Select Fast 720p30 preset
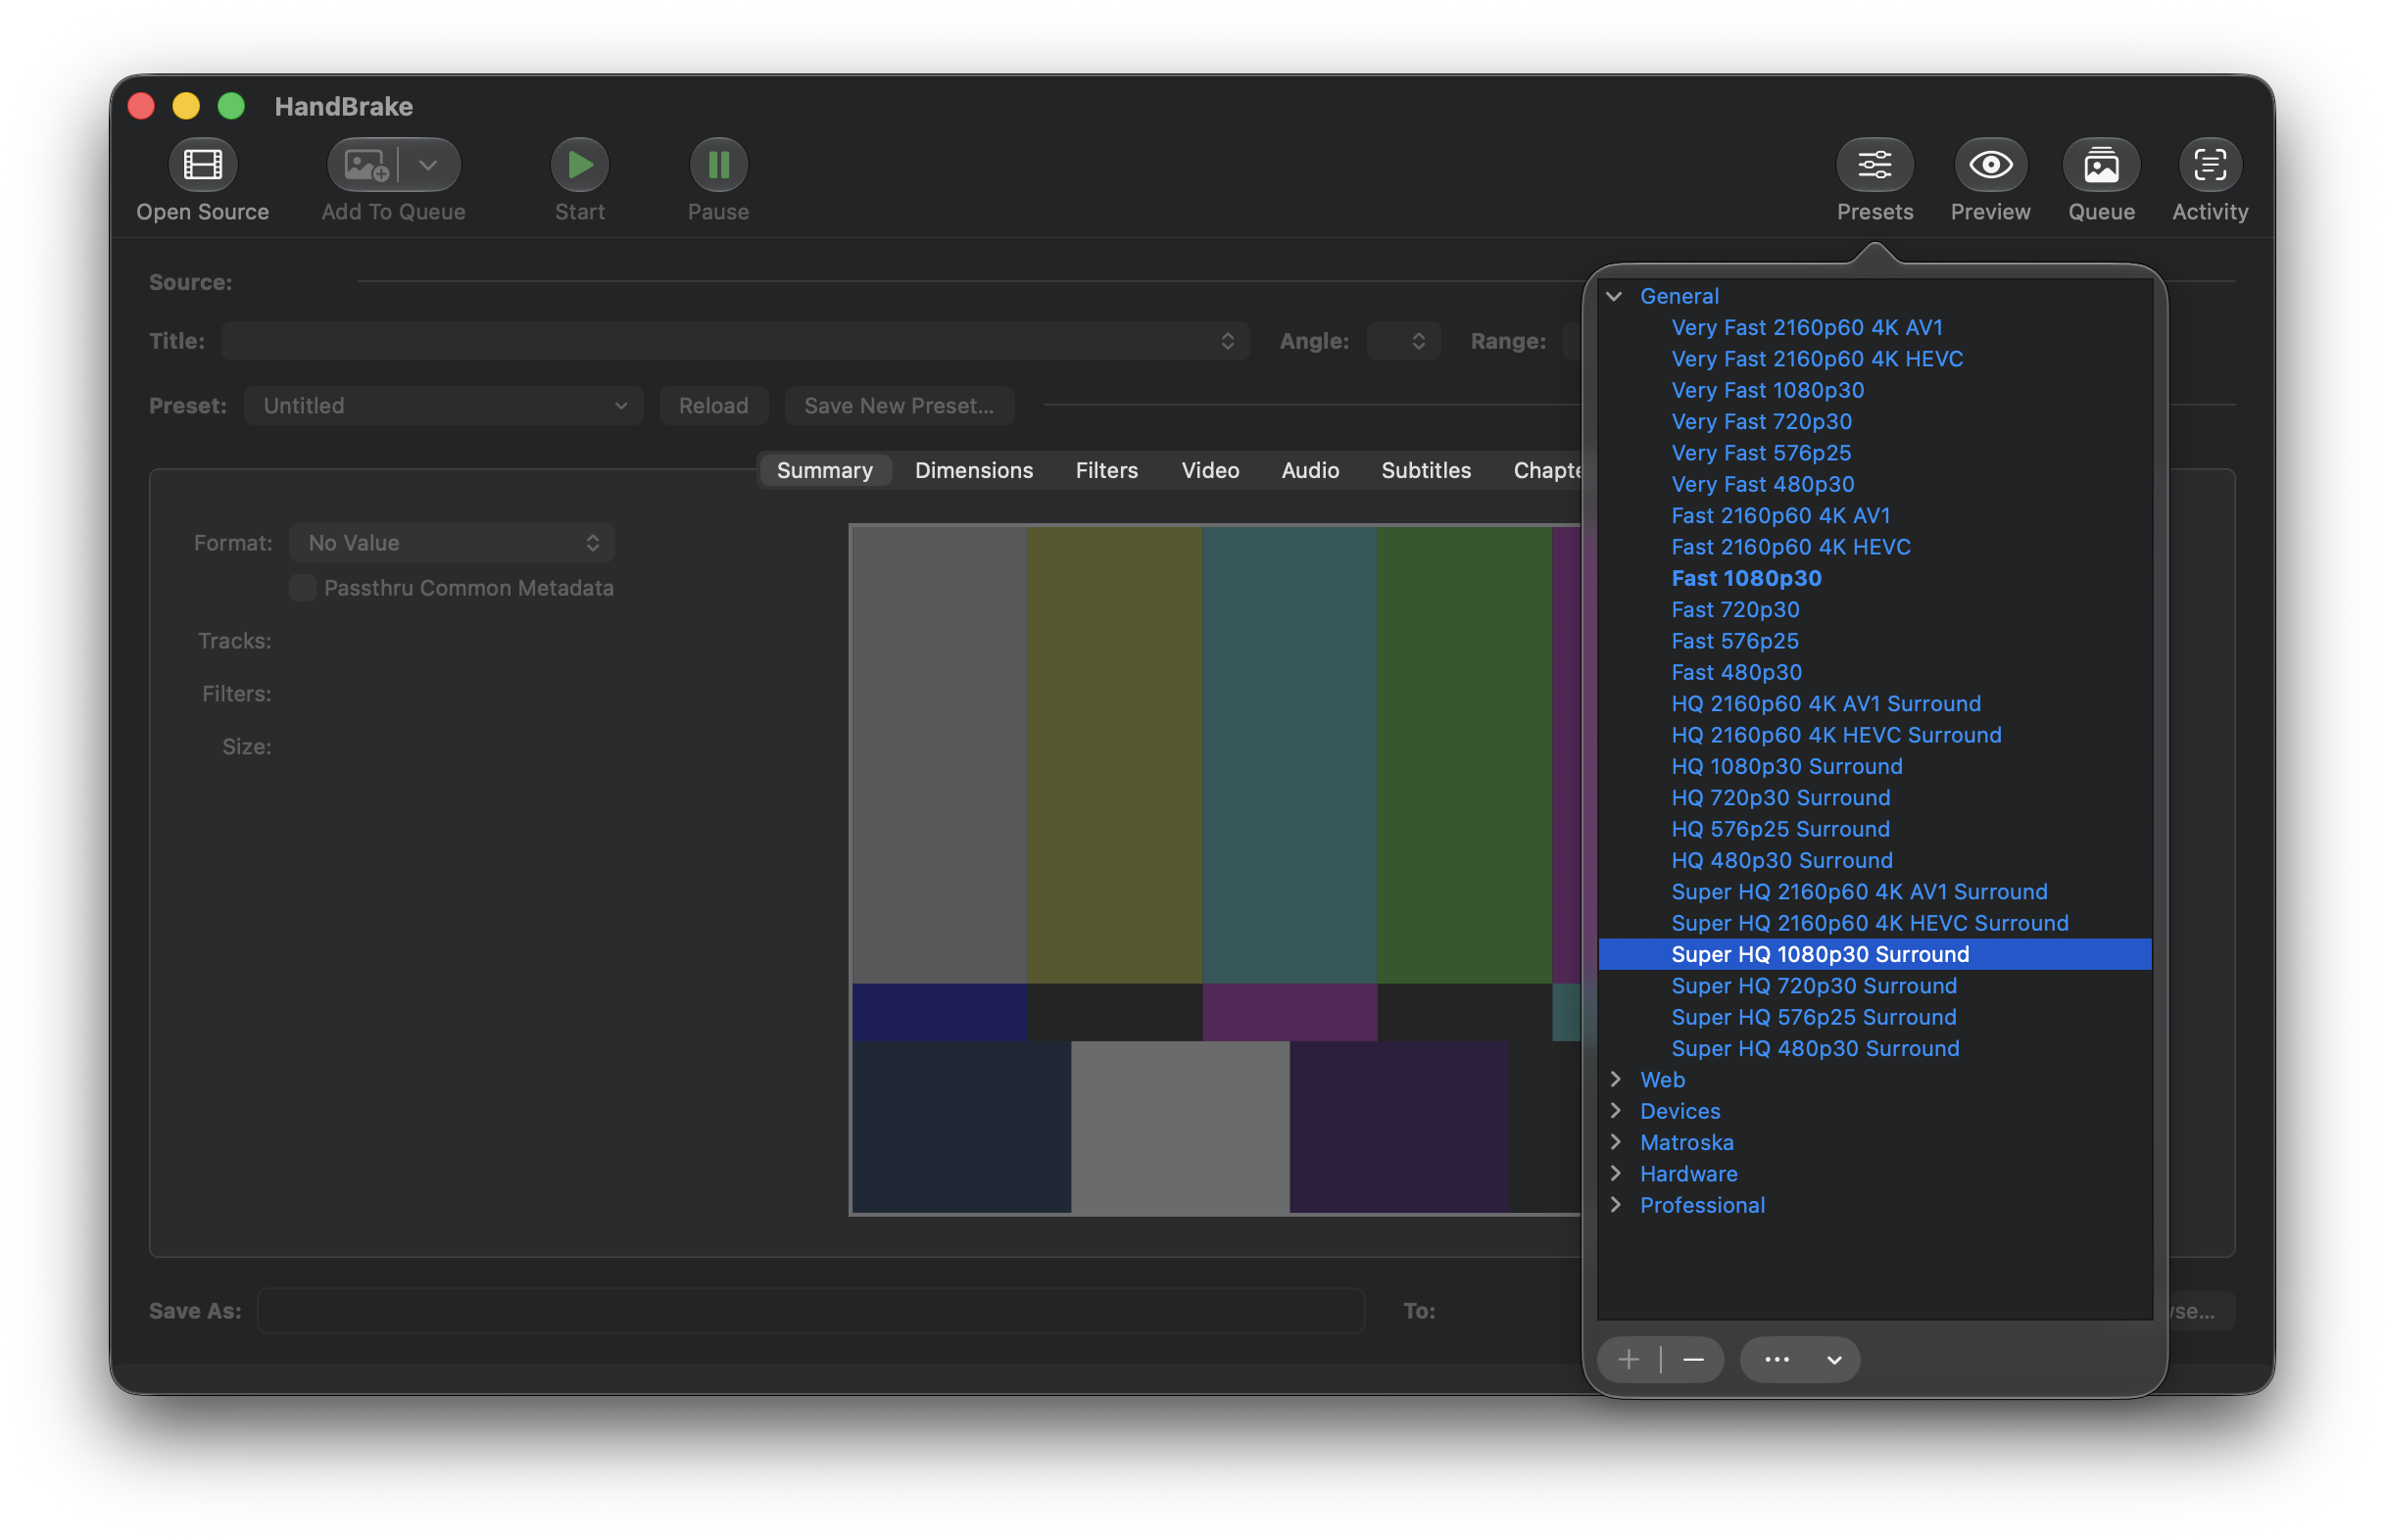Image resolution: width=2385 pixels, height=1540 pixels. click(1874, 609)
